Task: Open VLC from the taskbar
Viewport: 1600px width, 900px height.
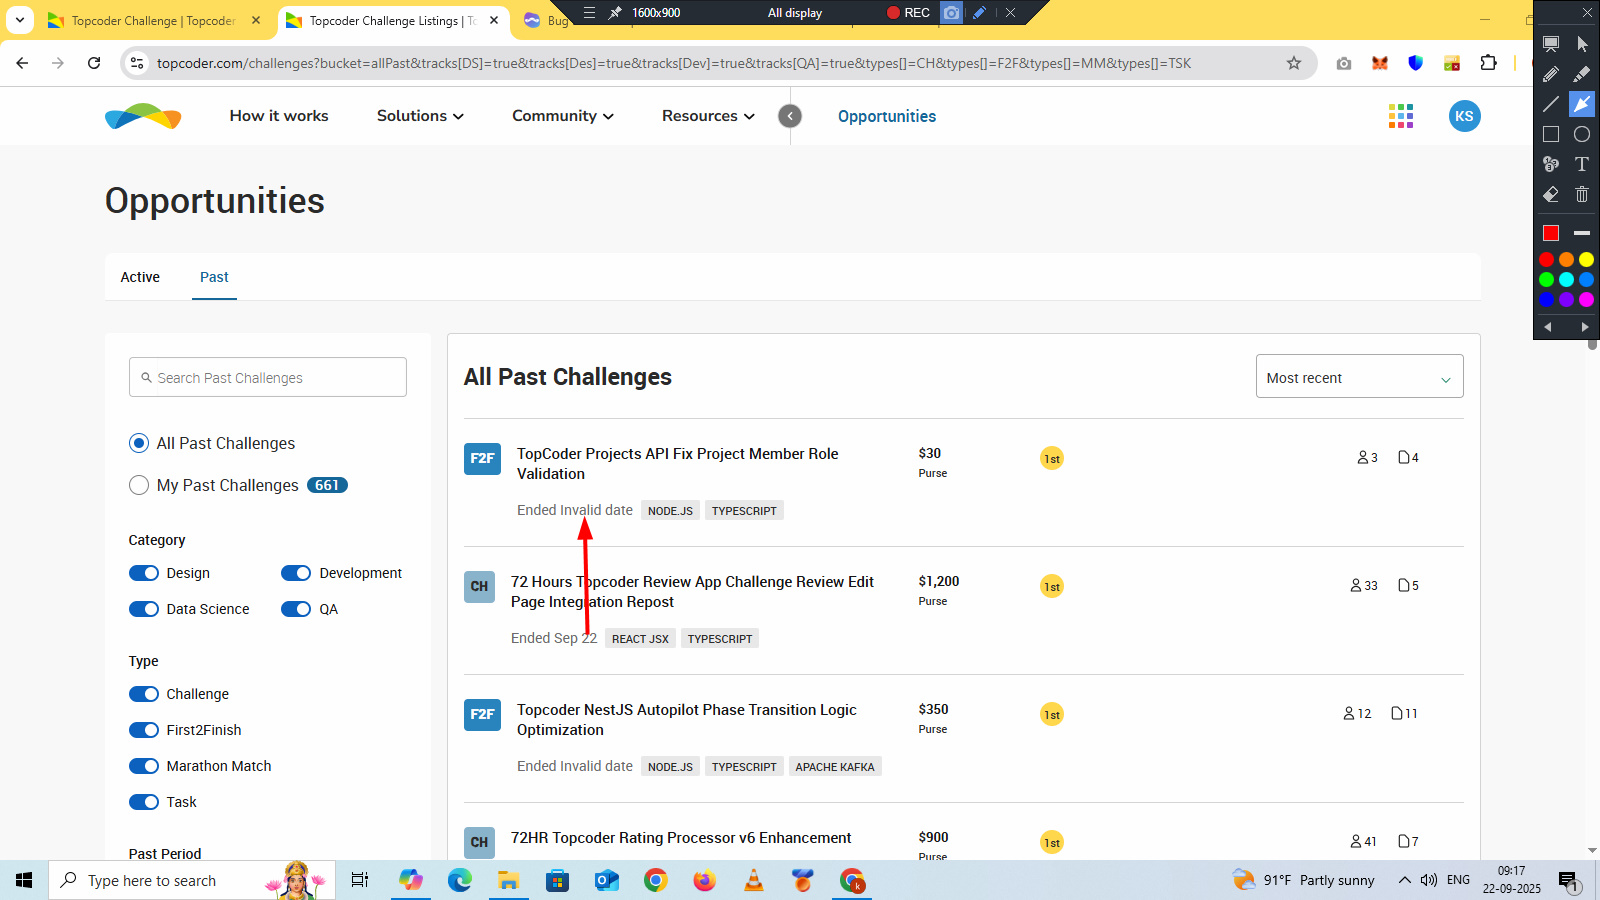Action: coord(754,881)
